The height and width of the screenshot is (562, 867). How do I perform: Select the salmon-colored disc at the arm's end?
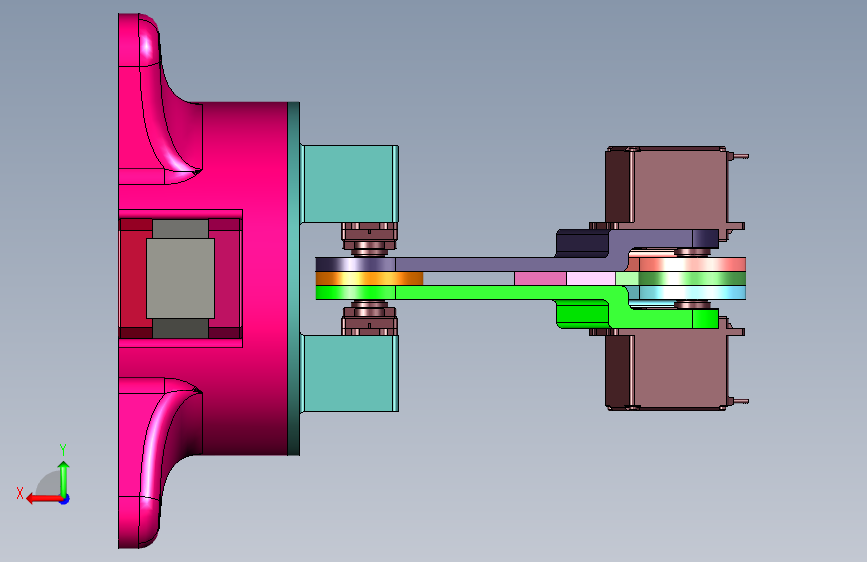[692, 264]
